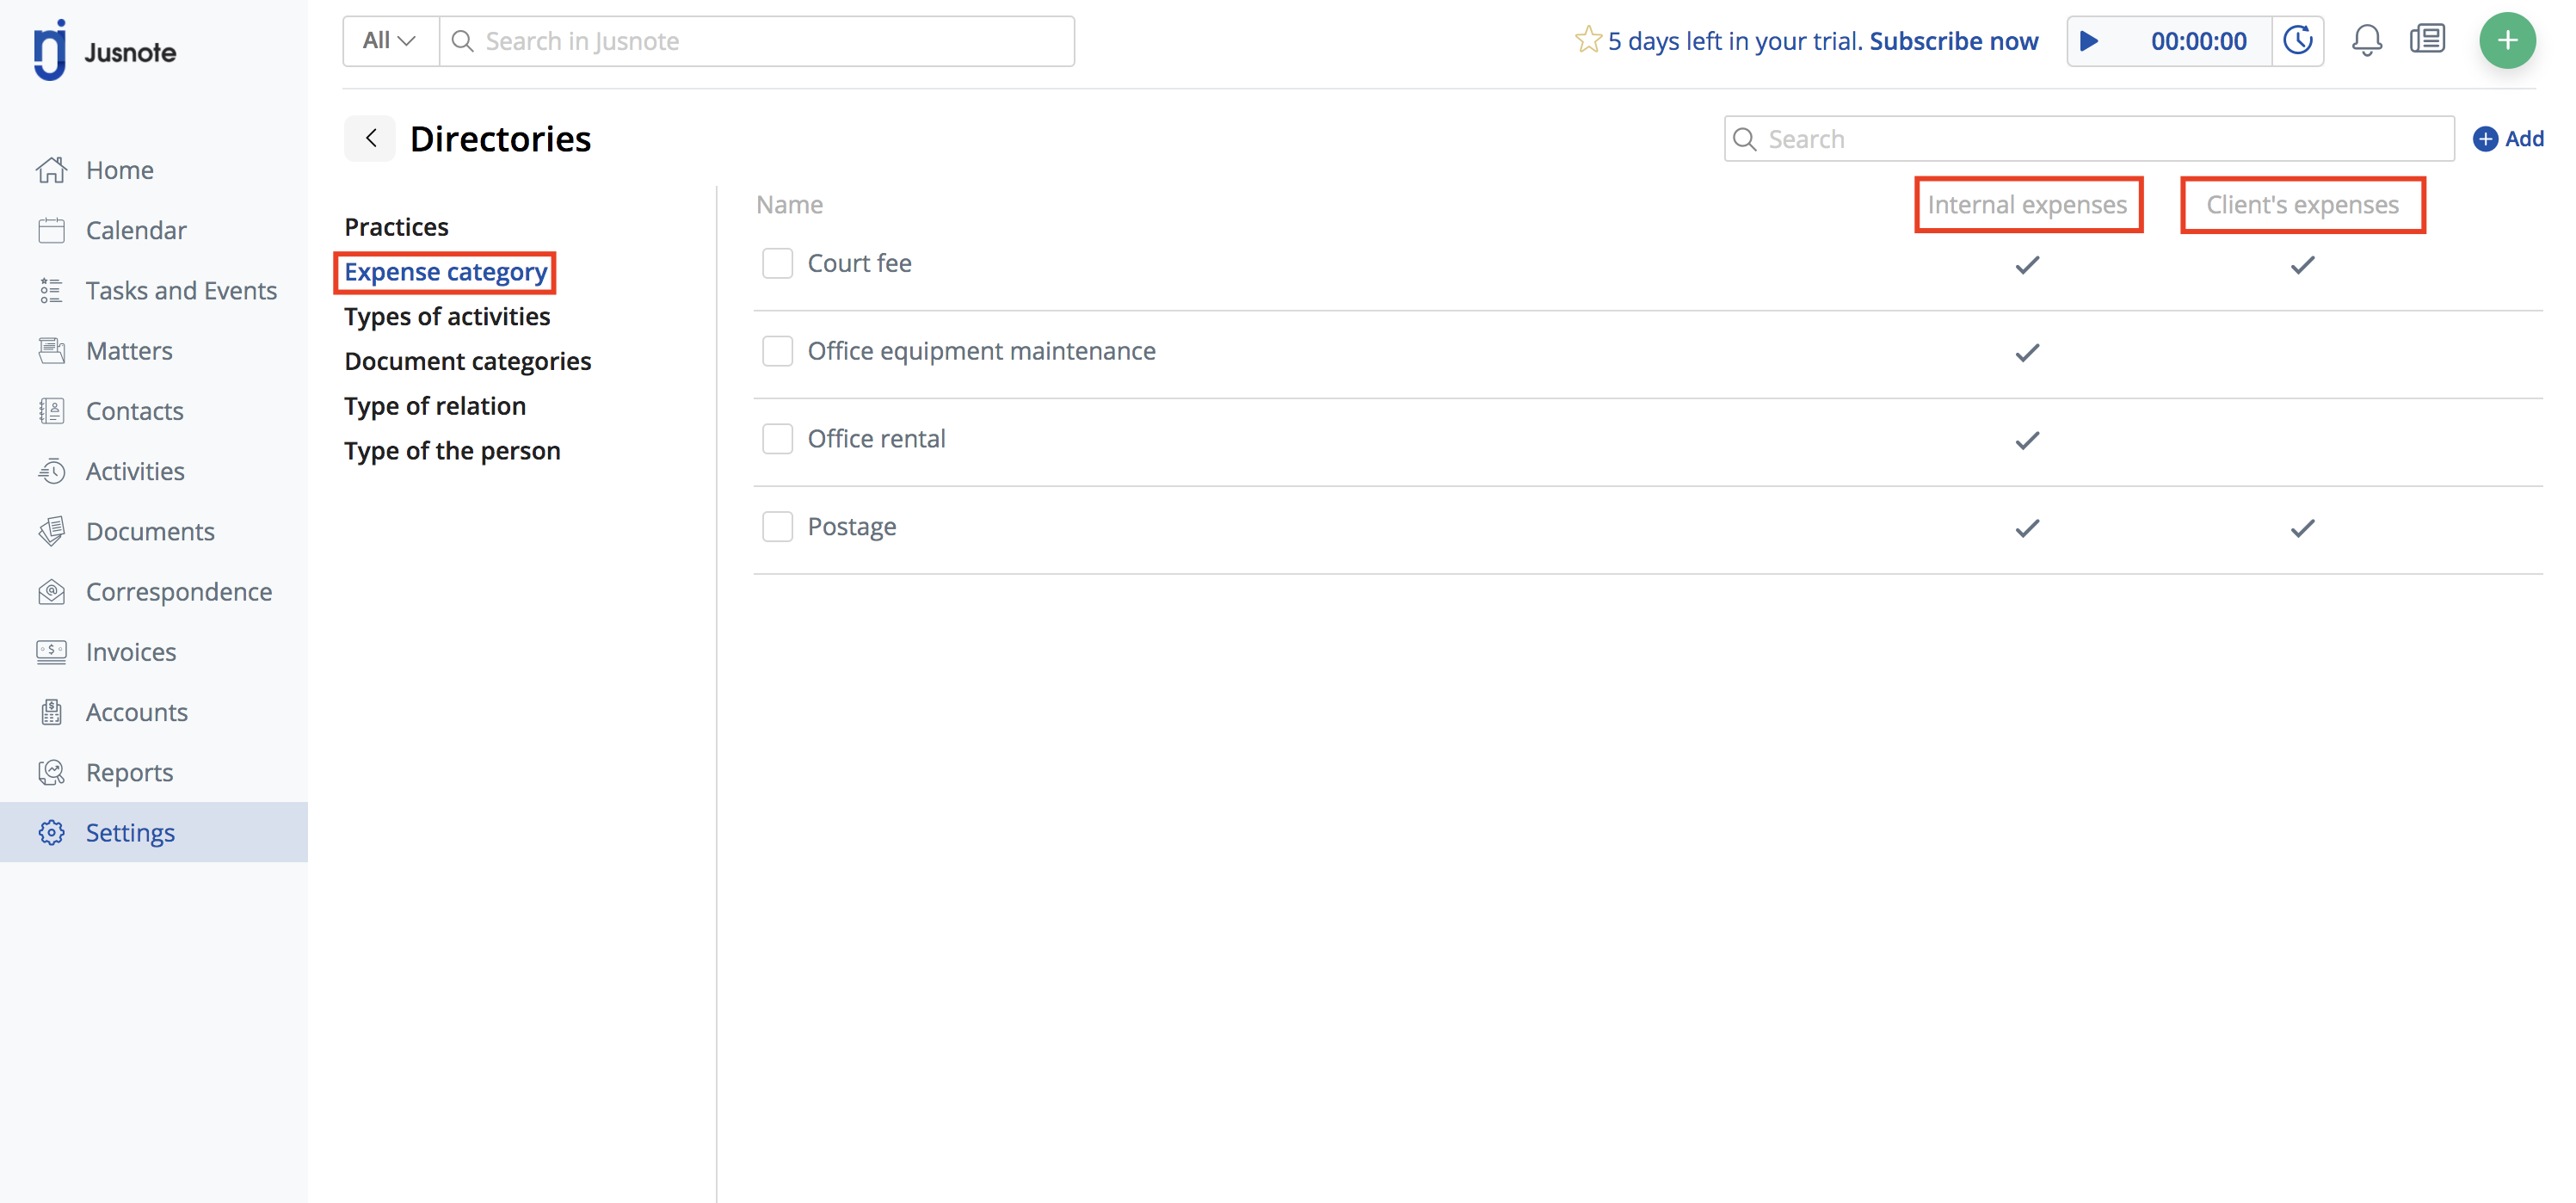2576x1203 pixels.
Task: Go to Tasks and Events
Action: tap(181, 290)
